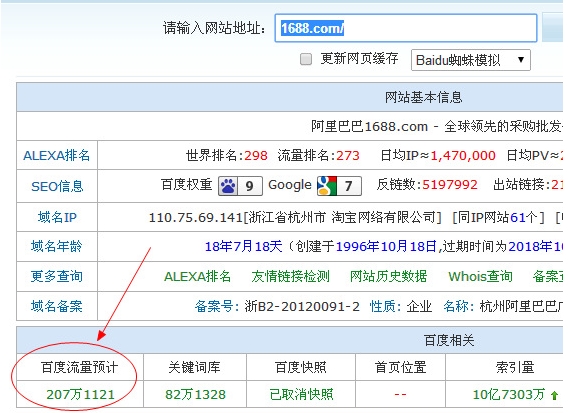Click the creation date 1996年10月18日
Image resolution: width=568 pixels, height=413 pixels.
coord(386,247)
